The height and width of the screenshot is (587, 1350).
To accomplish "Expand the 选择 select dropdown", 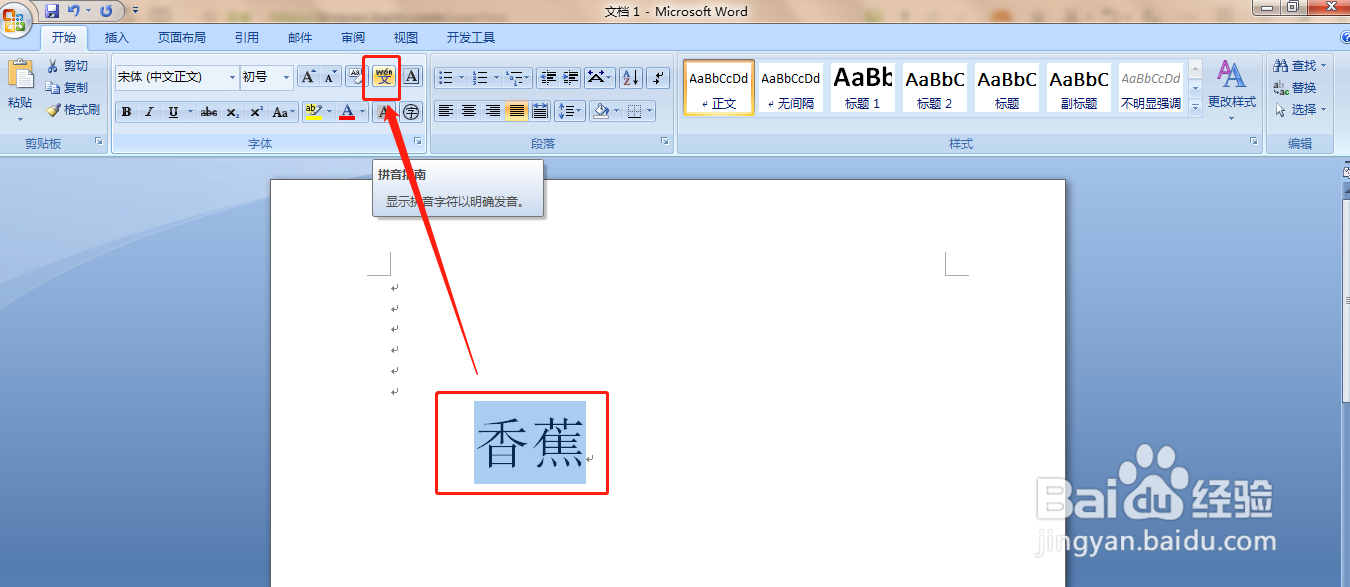I will coord(1324,110).
